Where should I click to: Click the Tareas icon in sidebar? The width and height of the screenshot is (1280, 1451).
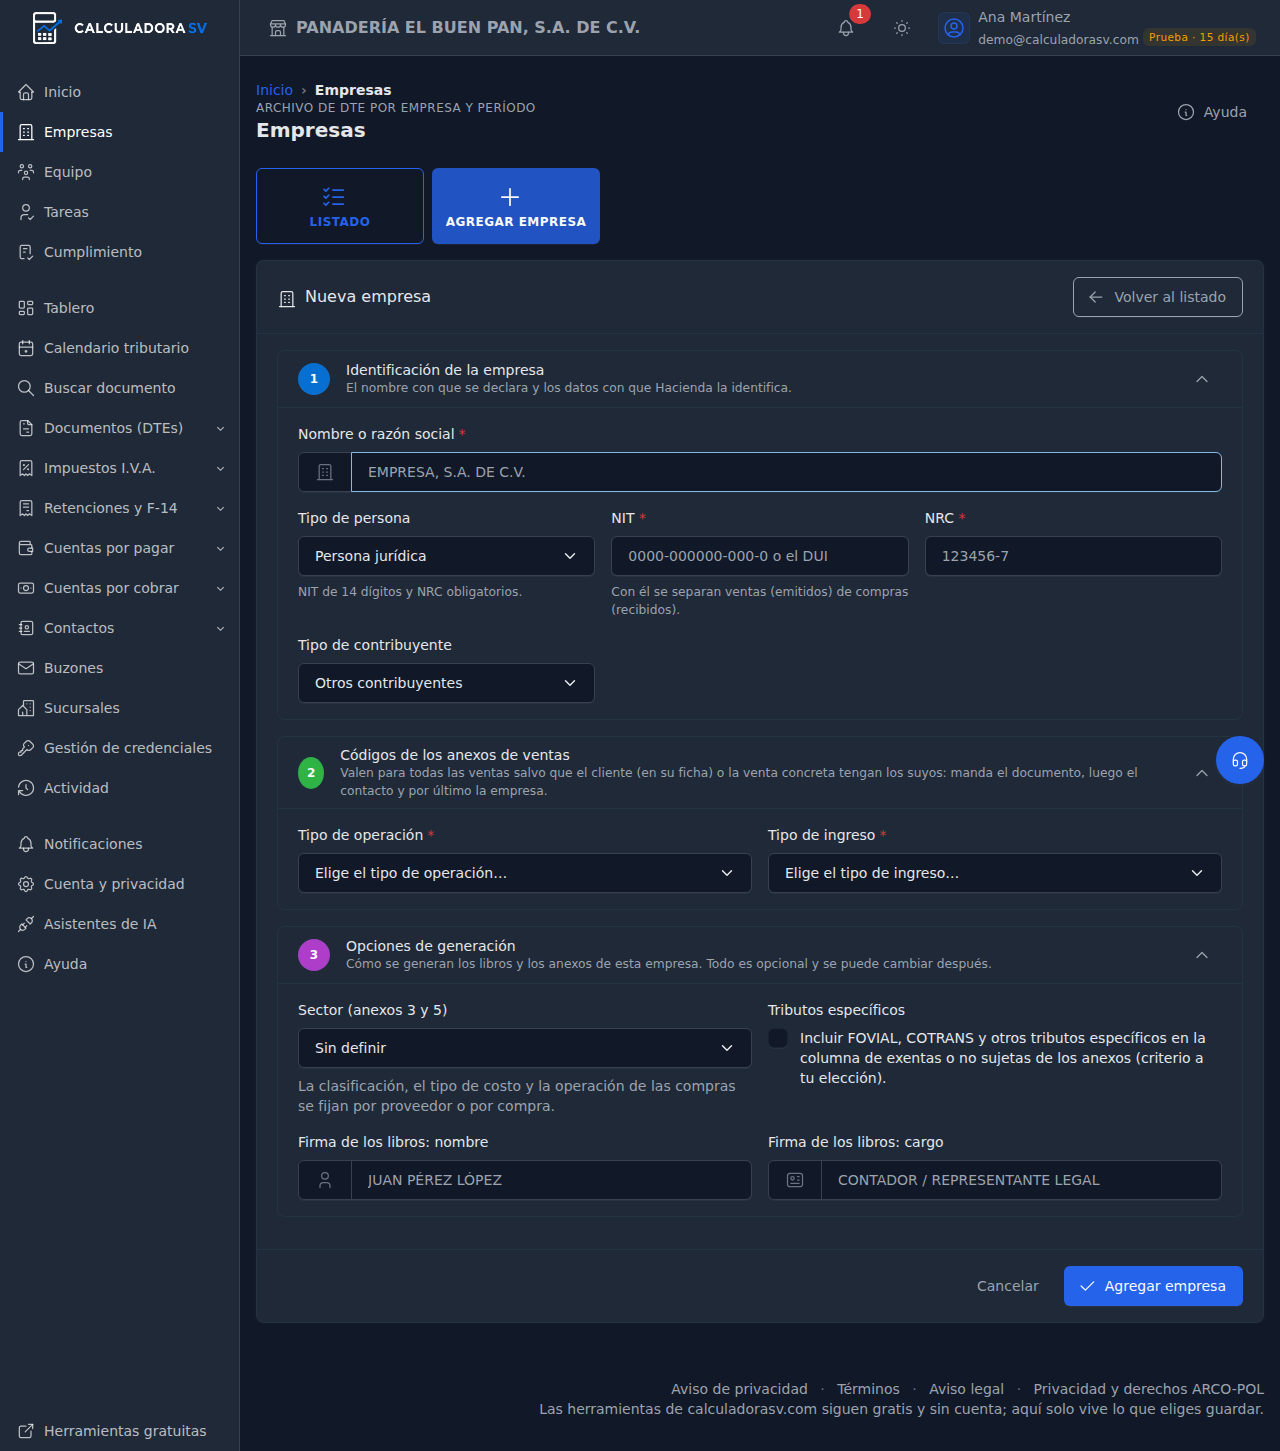click(26, 212)
